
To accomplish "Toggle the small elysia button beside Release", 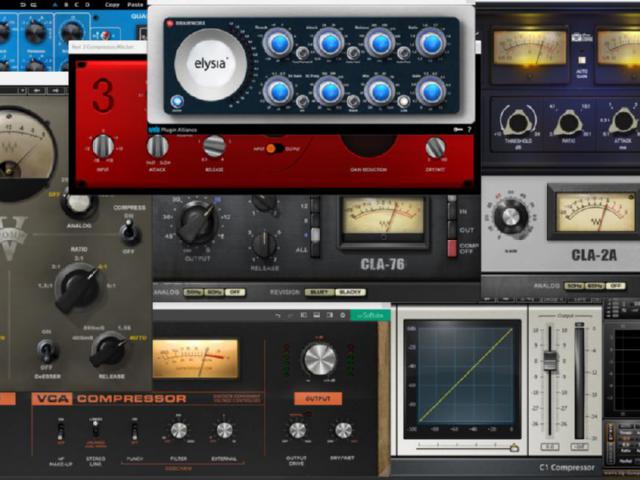I will [x=404, y=53].
